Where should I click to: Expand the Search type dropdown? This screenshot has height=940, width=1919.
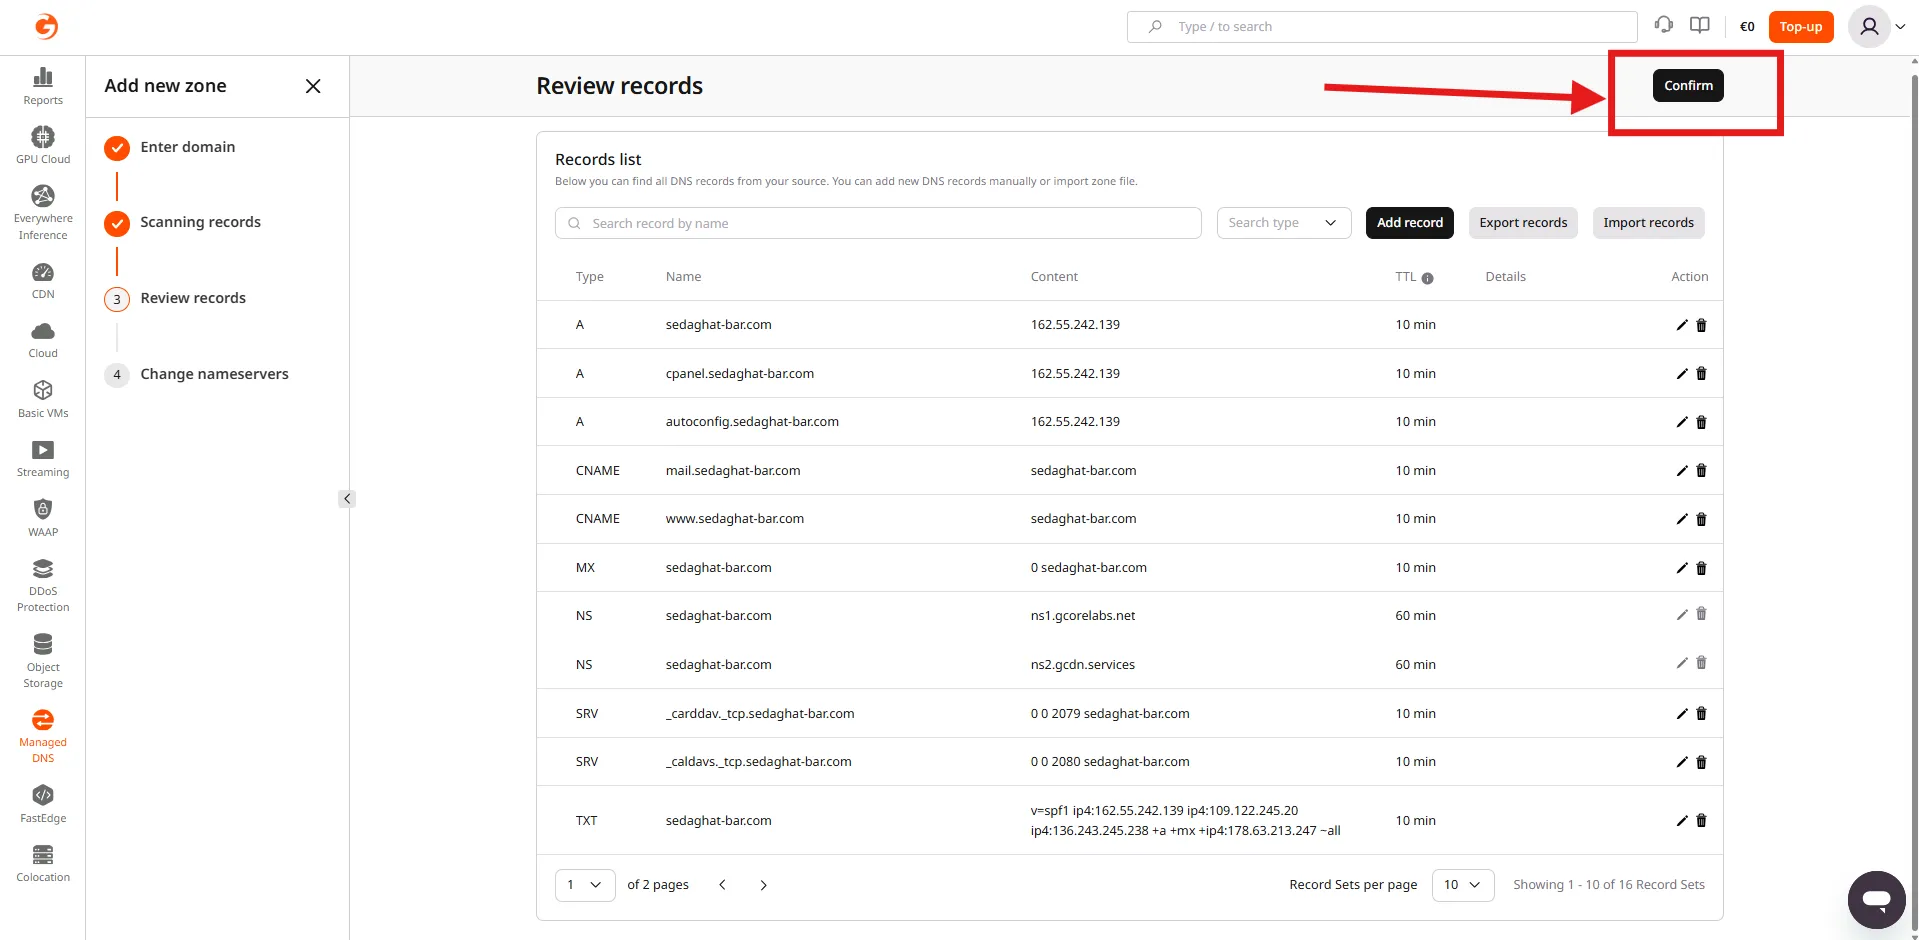click(x=1283, y=223)
